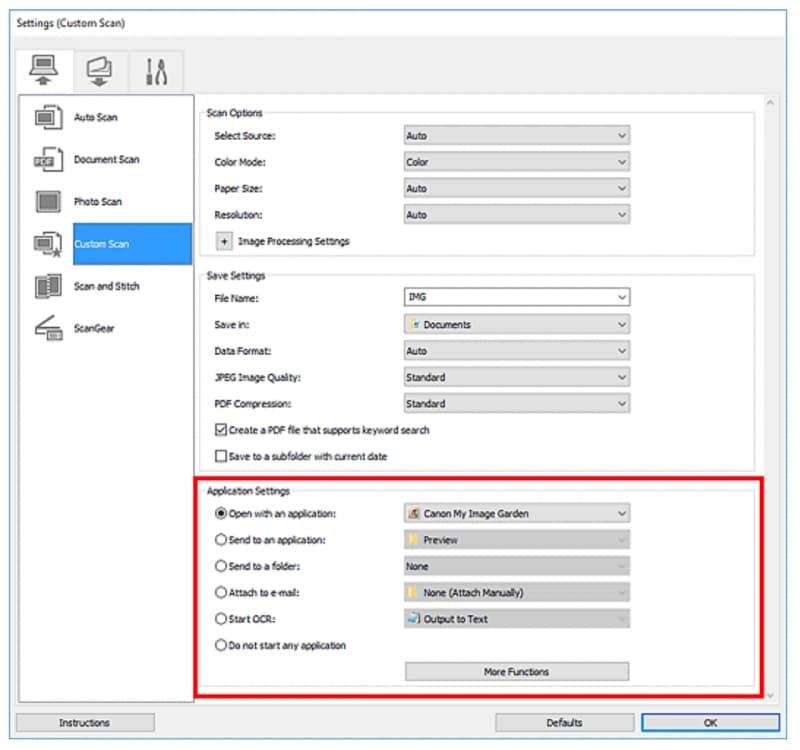Select Open with an application radio
800x750 pixels.
220,513
